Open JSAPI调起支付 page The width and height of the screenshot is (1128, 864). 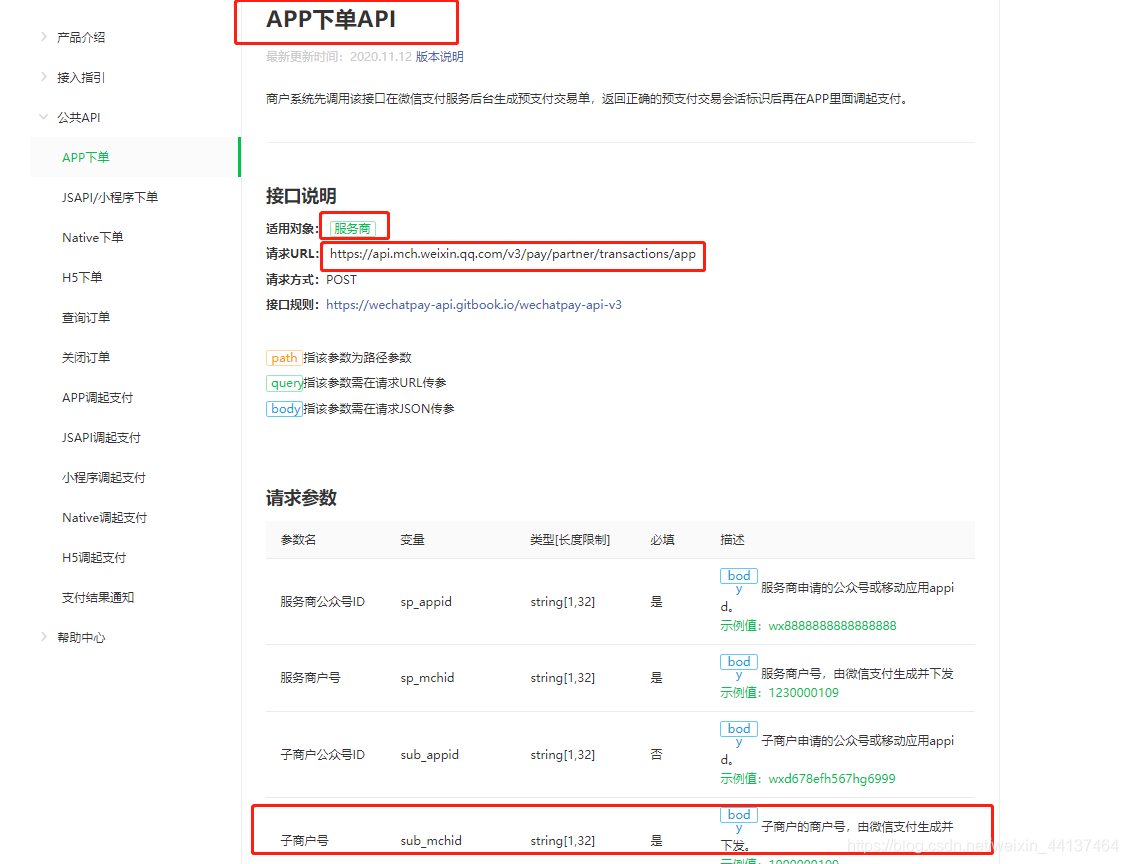(101, 437)
